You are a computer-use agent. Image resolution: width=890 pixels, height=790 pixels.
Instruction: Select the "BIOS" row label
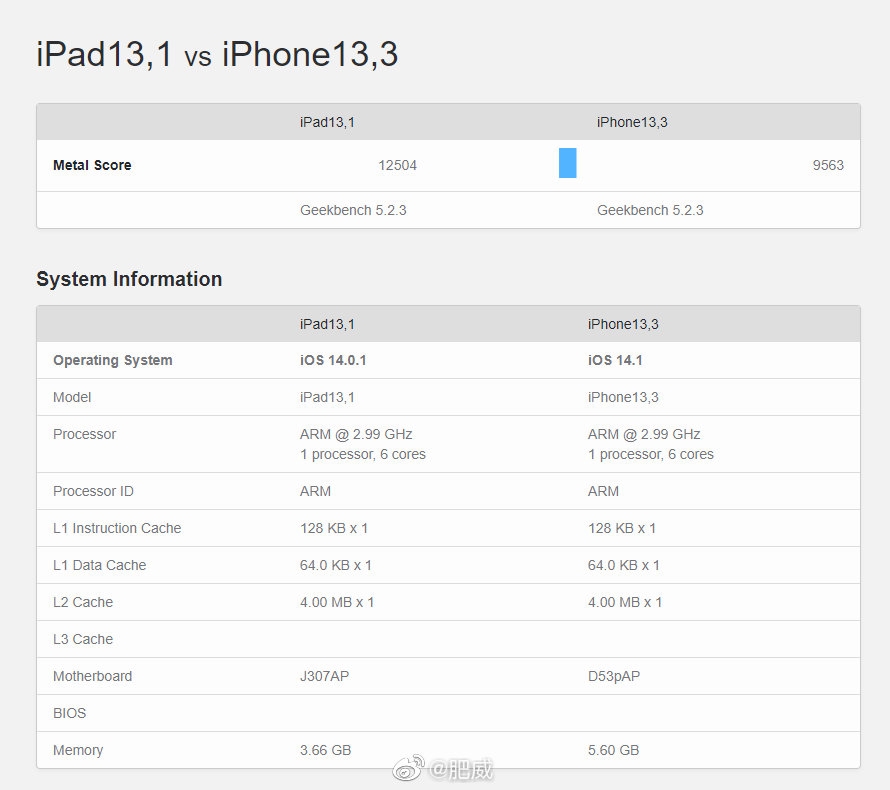coord(69,713)
